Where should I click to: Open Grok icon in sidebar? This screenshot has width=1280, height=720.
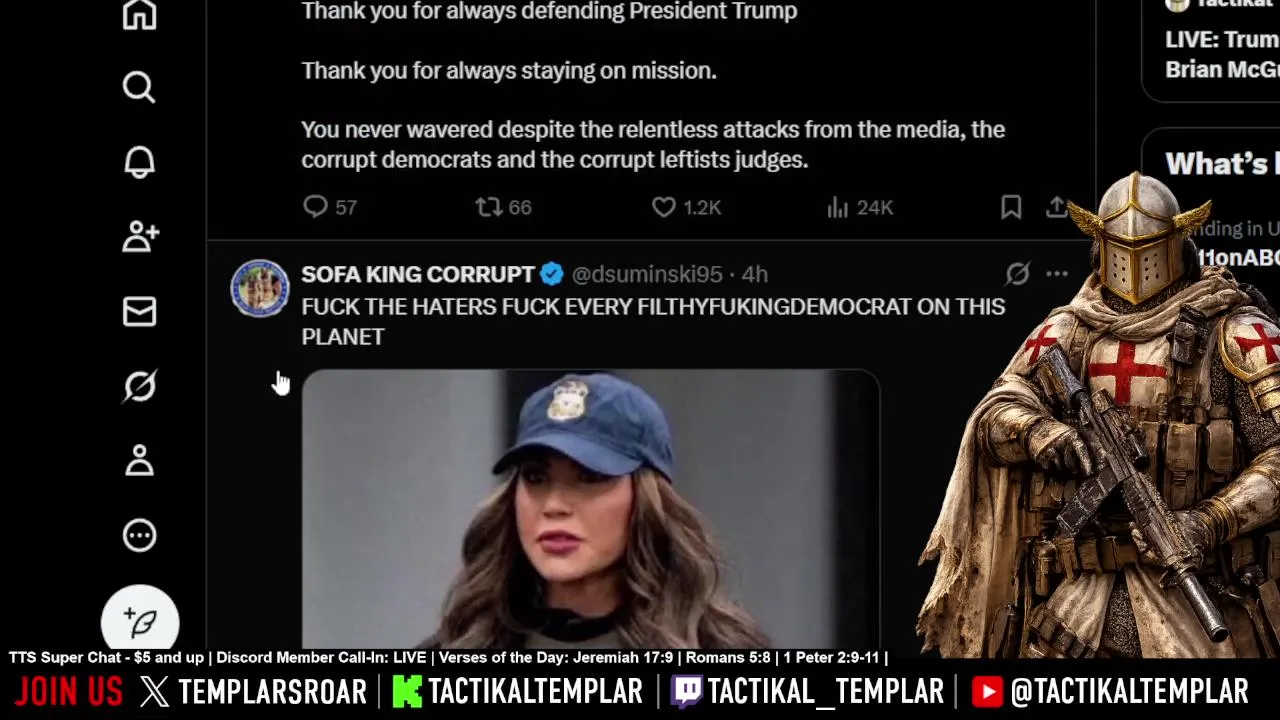coord(139,386)
